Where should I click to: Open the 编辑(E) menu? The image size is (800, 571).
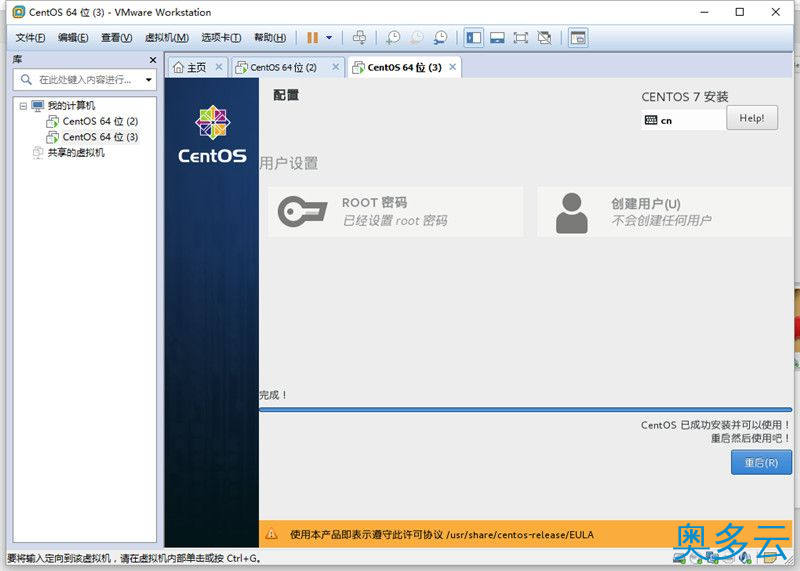tap(73, 38)
